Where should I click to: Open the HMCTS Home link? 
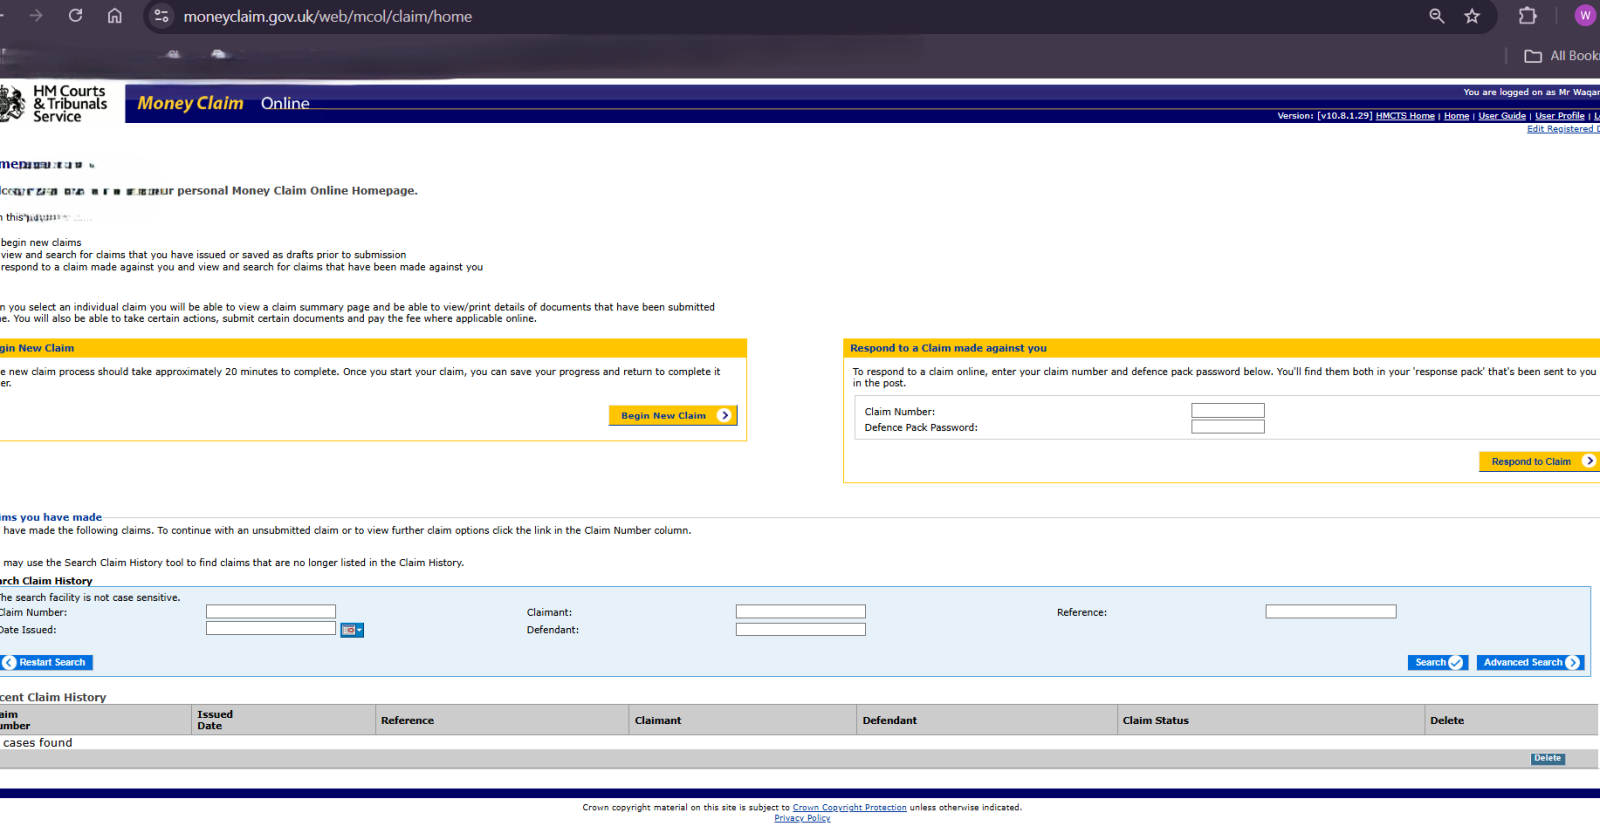coord(1405,116)
